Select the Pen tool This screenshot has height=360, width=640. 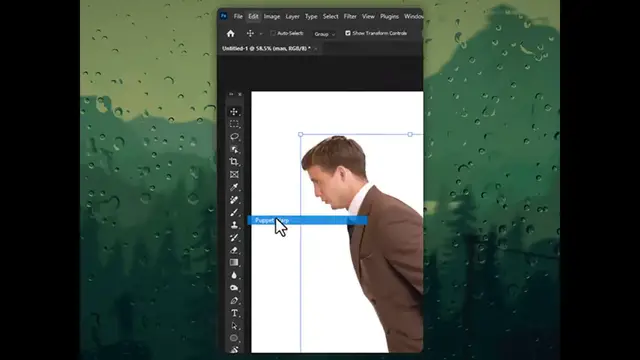pyautogui.click(x=234, y=300)
